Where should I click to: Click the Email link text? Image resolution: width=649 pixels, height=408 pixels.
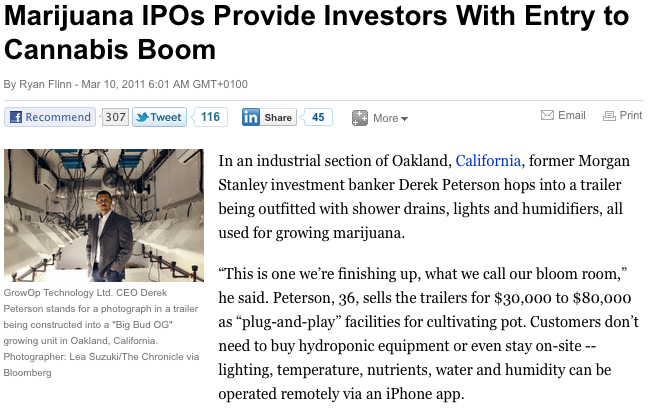pos(572,115)
